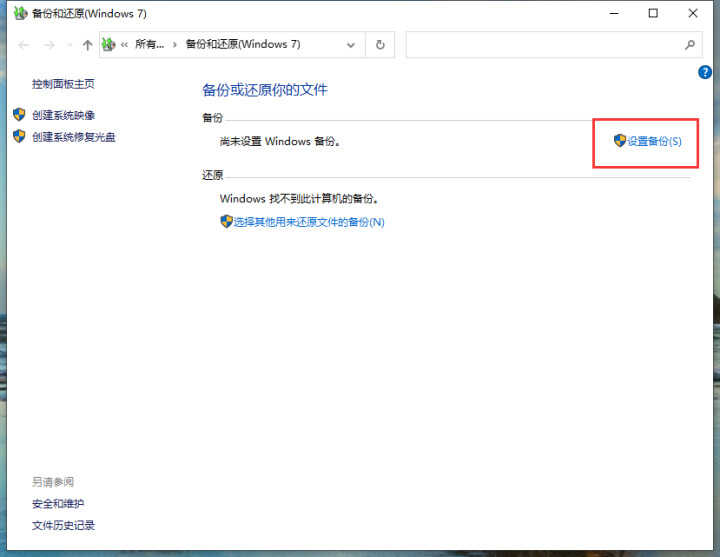Click the search magnifier icon
The width and height of the screenshot is (720, 557).
[x=689, y=45]
